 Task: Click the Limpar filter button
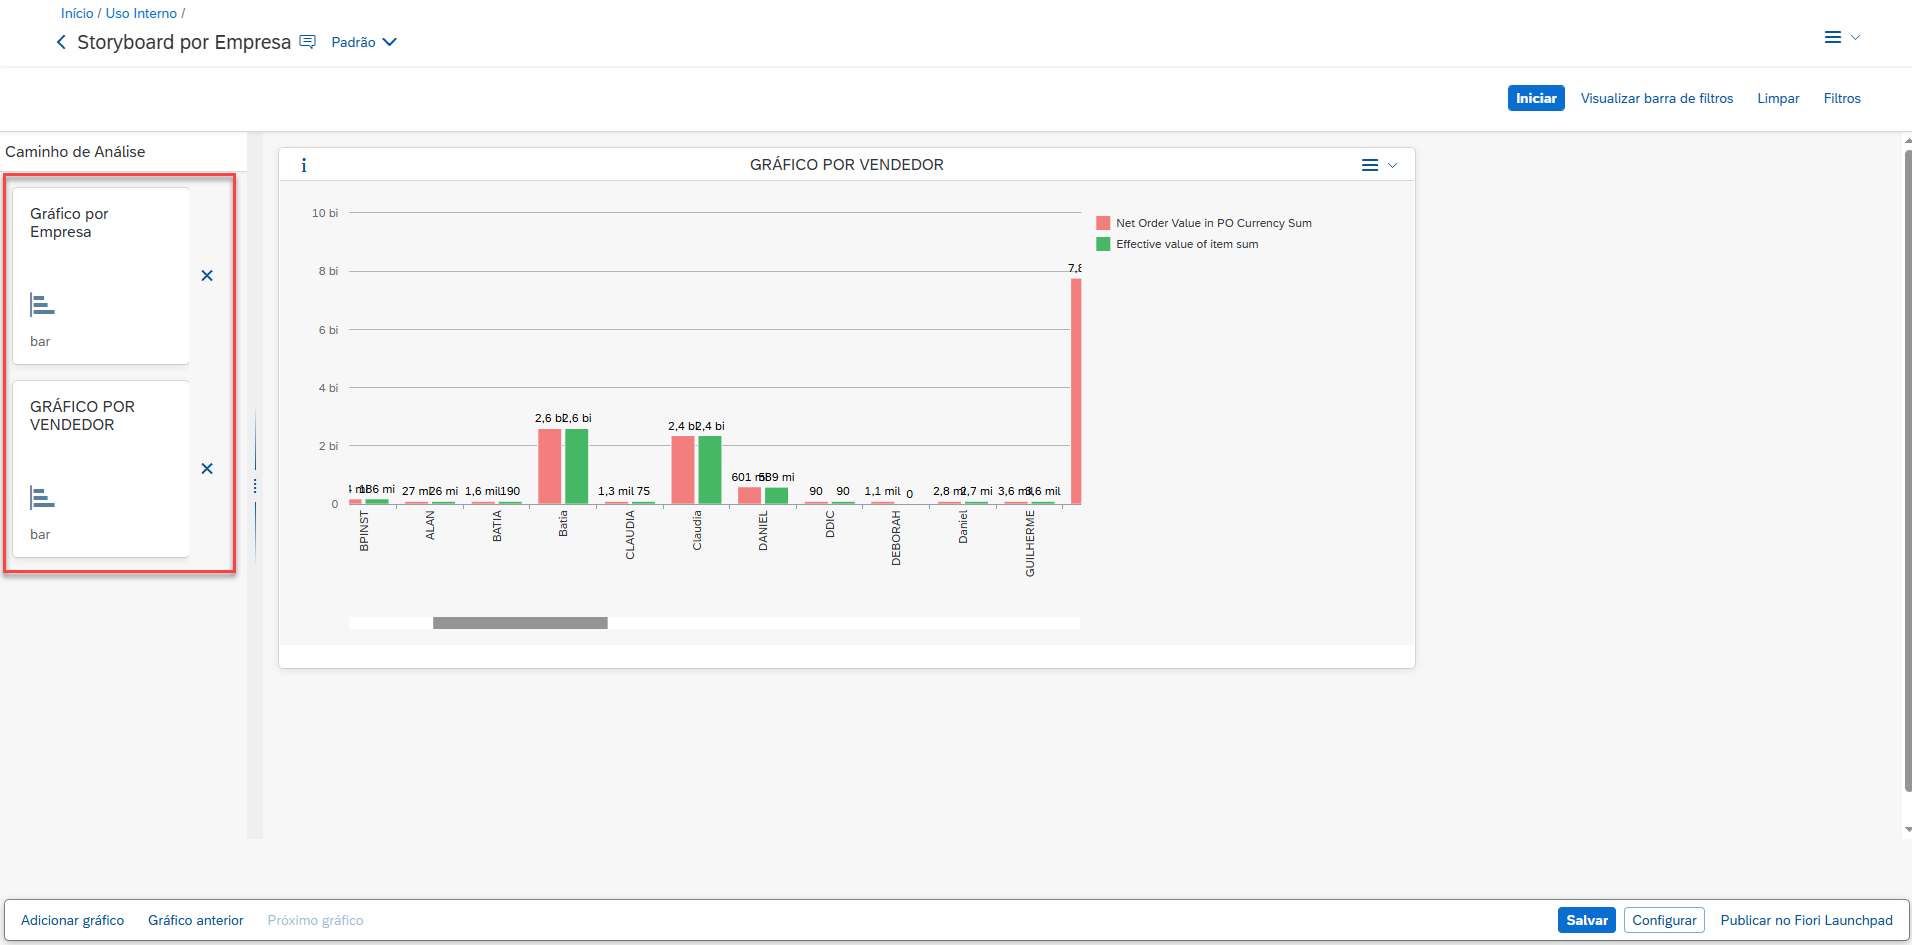(x=1778, y=98)
